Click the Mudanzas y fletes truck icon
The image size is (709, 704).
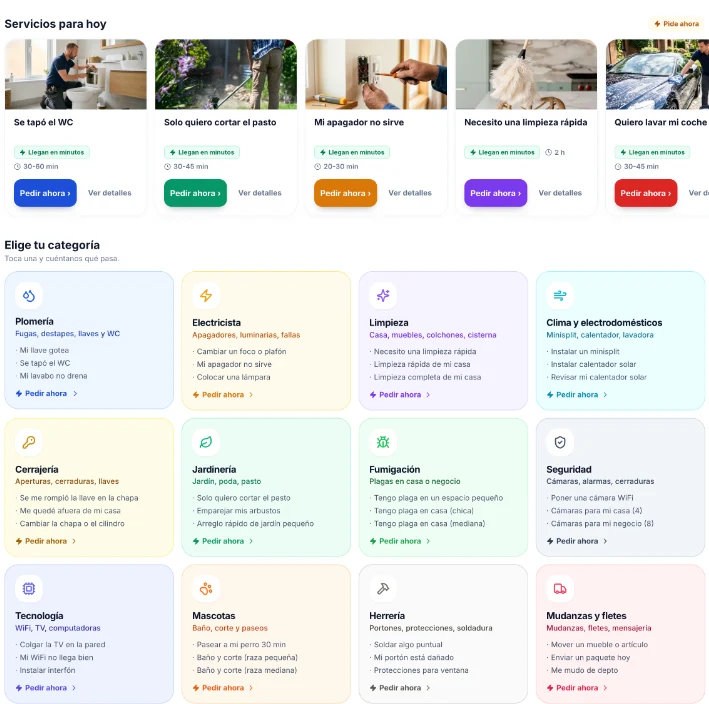560,588
